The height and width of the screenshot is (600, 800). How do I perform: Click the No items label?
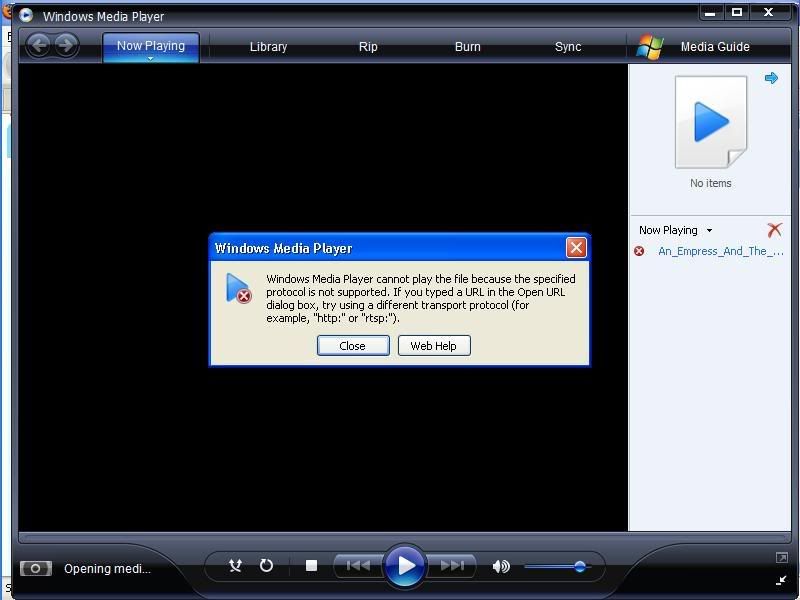pyautogui.click(x=711, y=183)
